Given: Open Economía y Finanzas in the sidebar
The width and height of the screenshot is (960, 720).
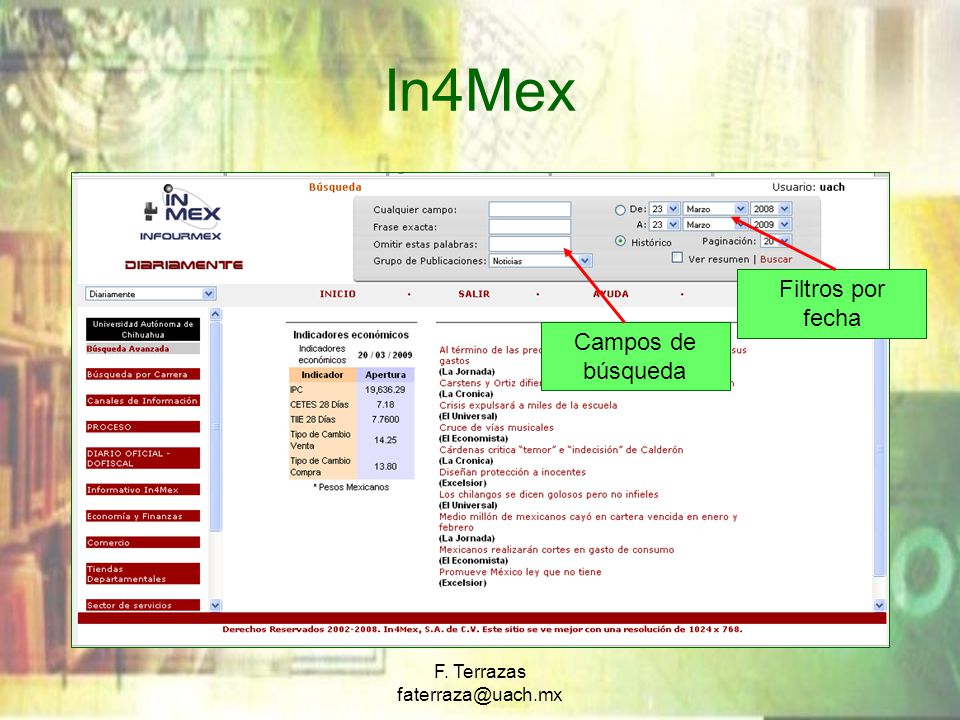Looking at the screenshot, I should [x=143, y=516].
